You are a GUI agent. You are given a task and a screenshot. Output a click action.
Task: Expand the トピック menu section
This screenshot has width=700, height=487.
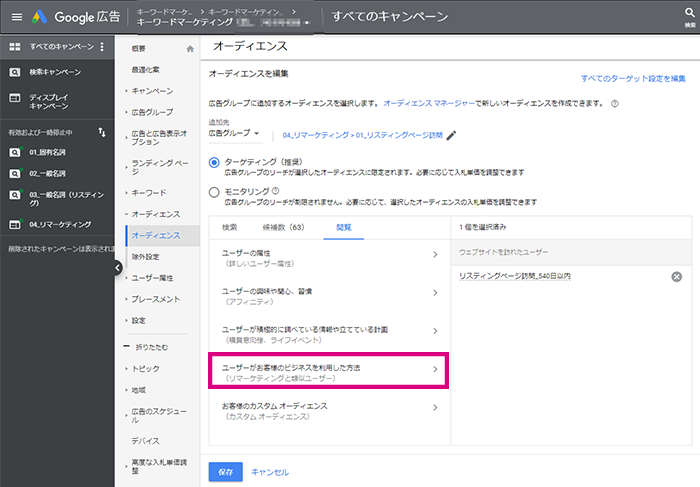(146, 369)
